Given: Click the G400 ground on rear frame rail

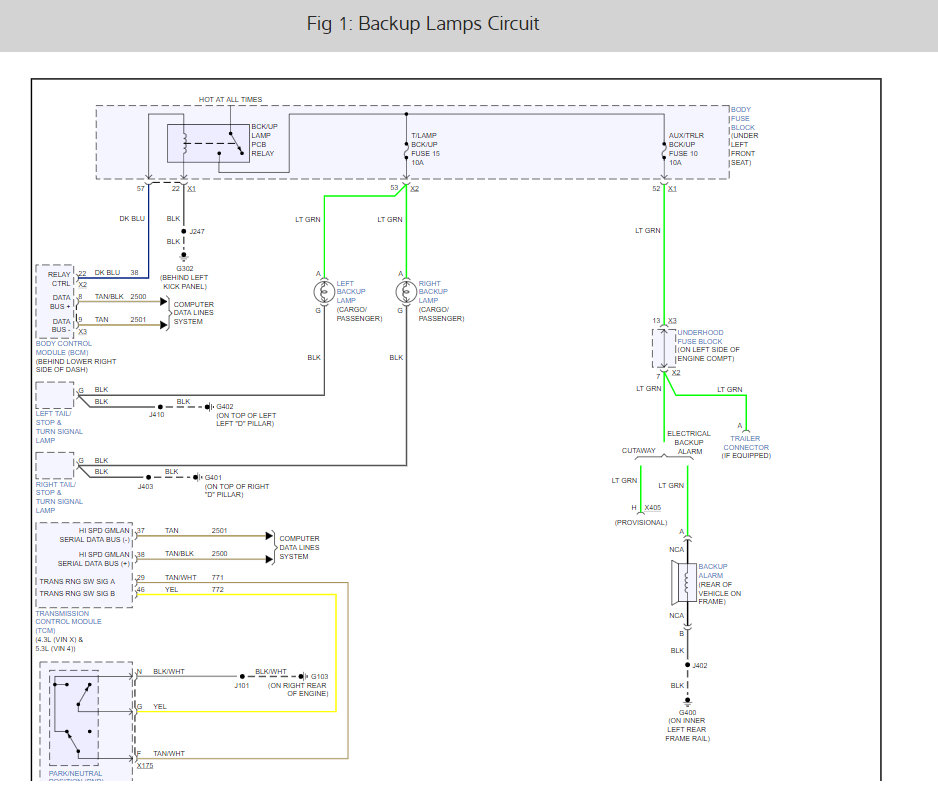Looking at the screenshot, I should pyautogui.click(x=689, y=701).
